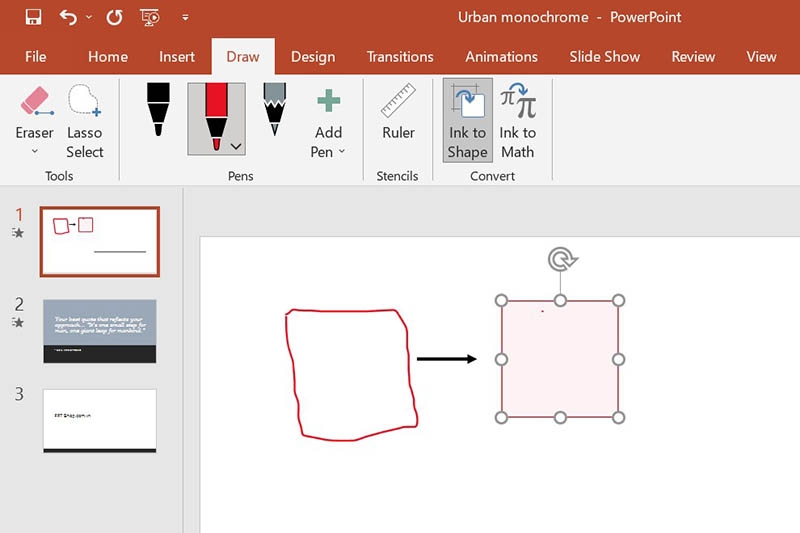
Task: Click the top-right handle of the pink square
Action: [x=619, y=300]
